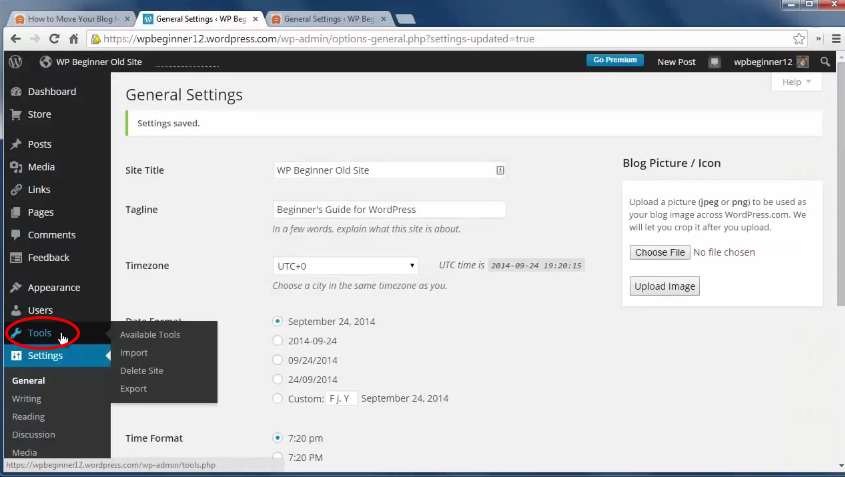Click the Links chain icon
The image size is (845, 477).
click(16, 190)
